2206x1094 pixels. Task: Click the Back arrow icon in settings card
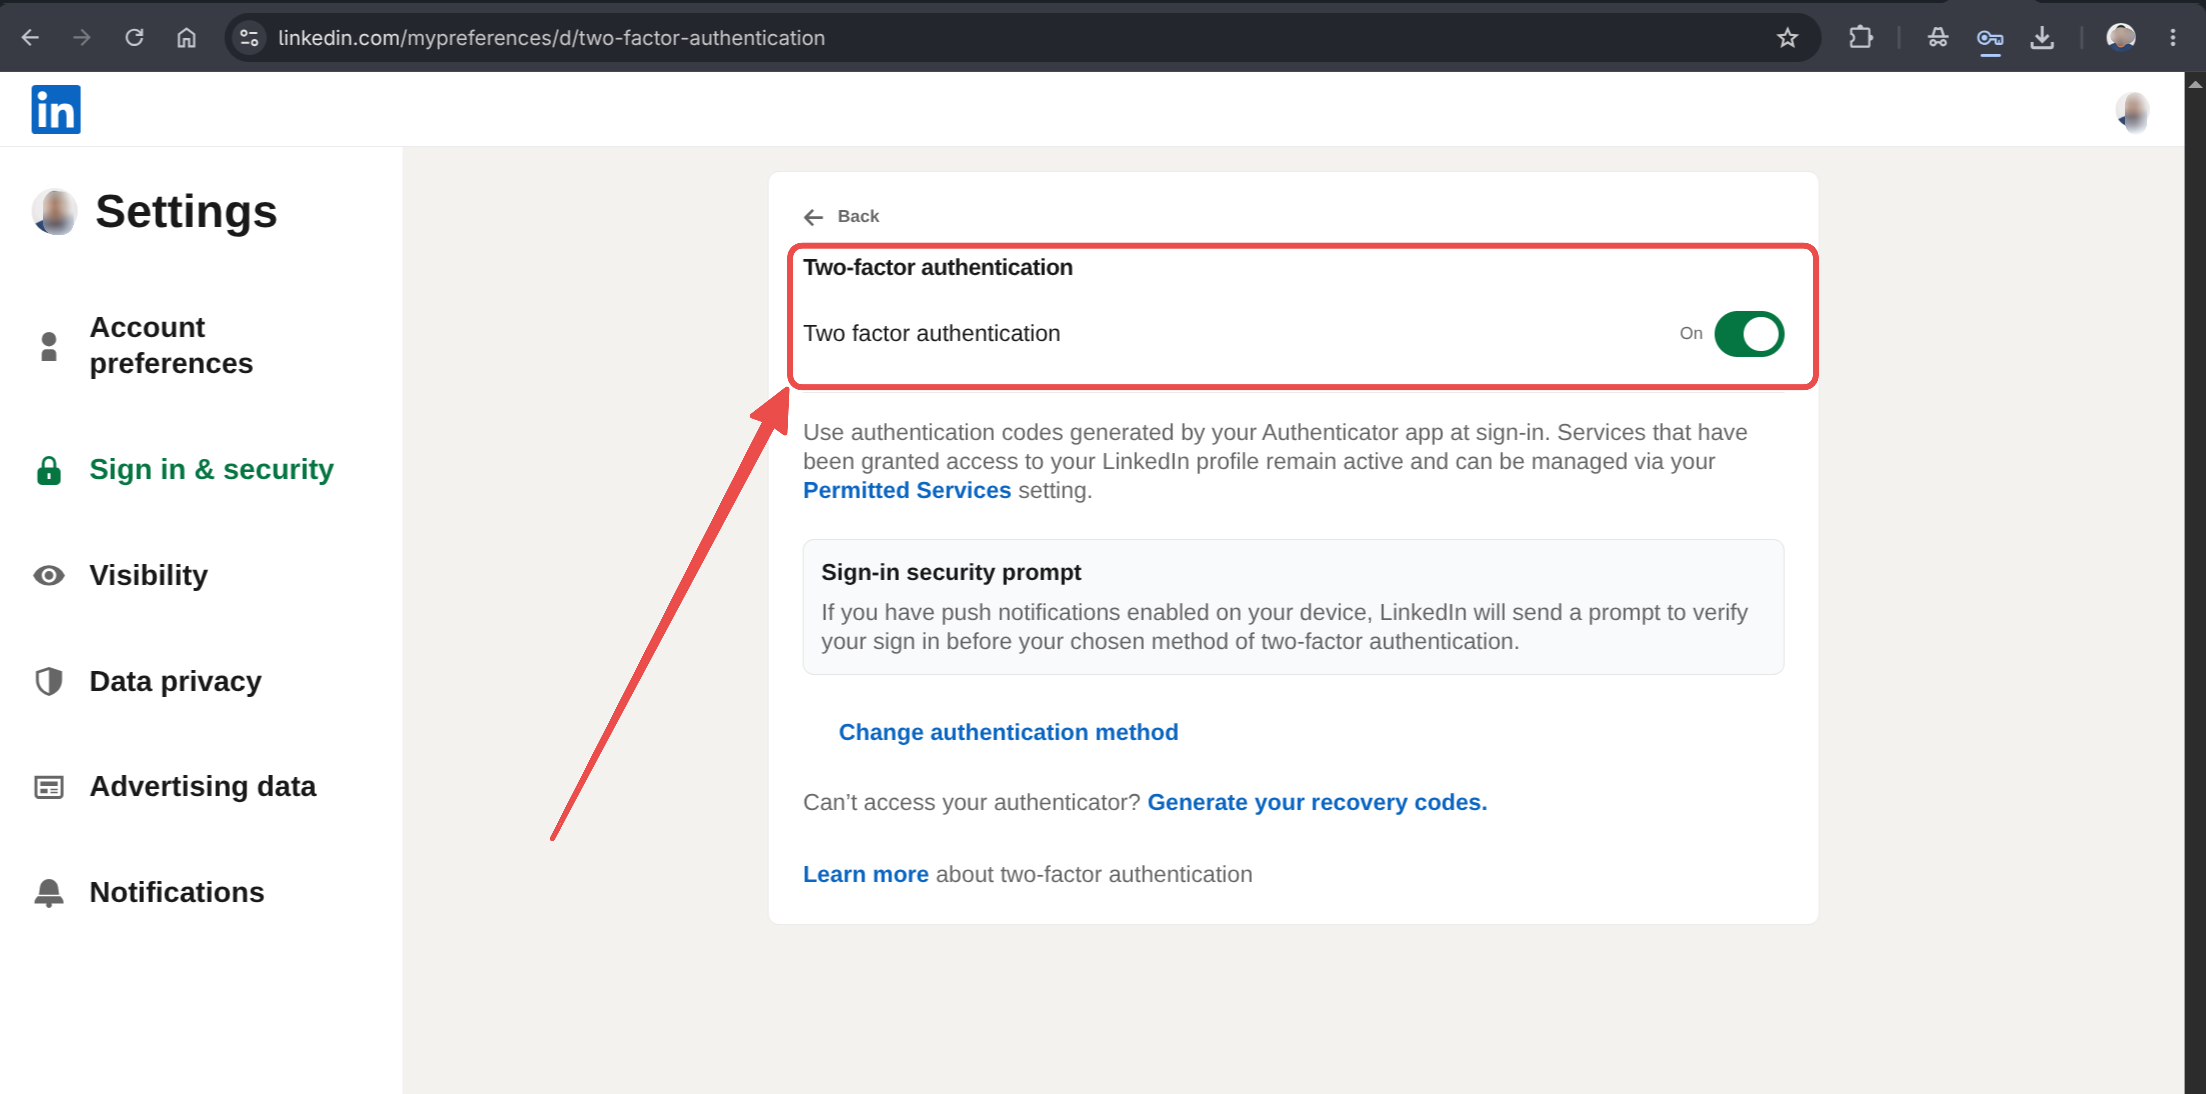click(x=814, y=217)
